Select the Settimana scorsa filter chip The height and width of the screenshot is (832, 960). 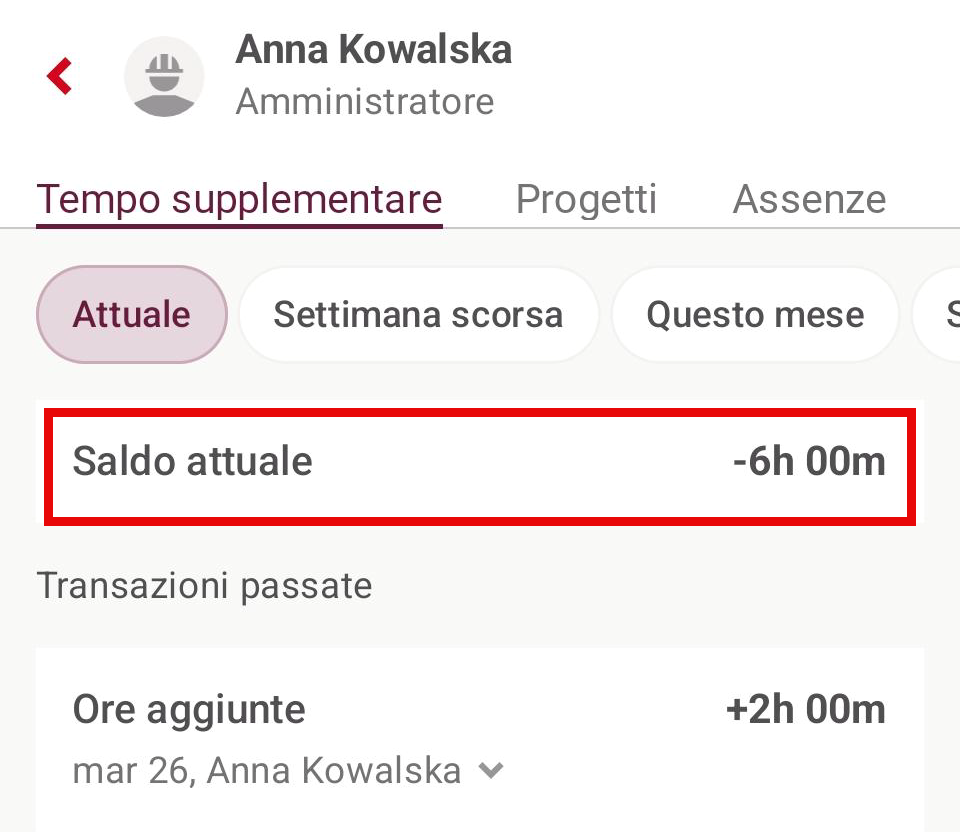418,315
